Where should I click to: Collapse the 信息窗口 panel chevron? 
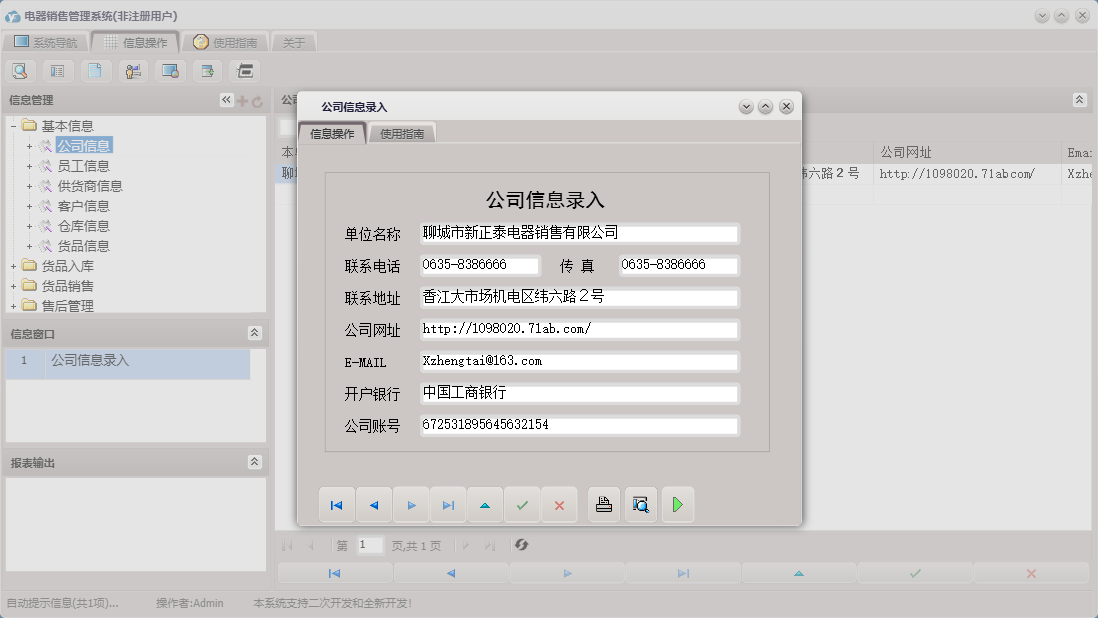tap(256, 333)
